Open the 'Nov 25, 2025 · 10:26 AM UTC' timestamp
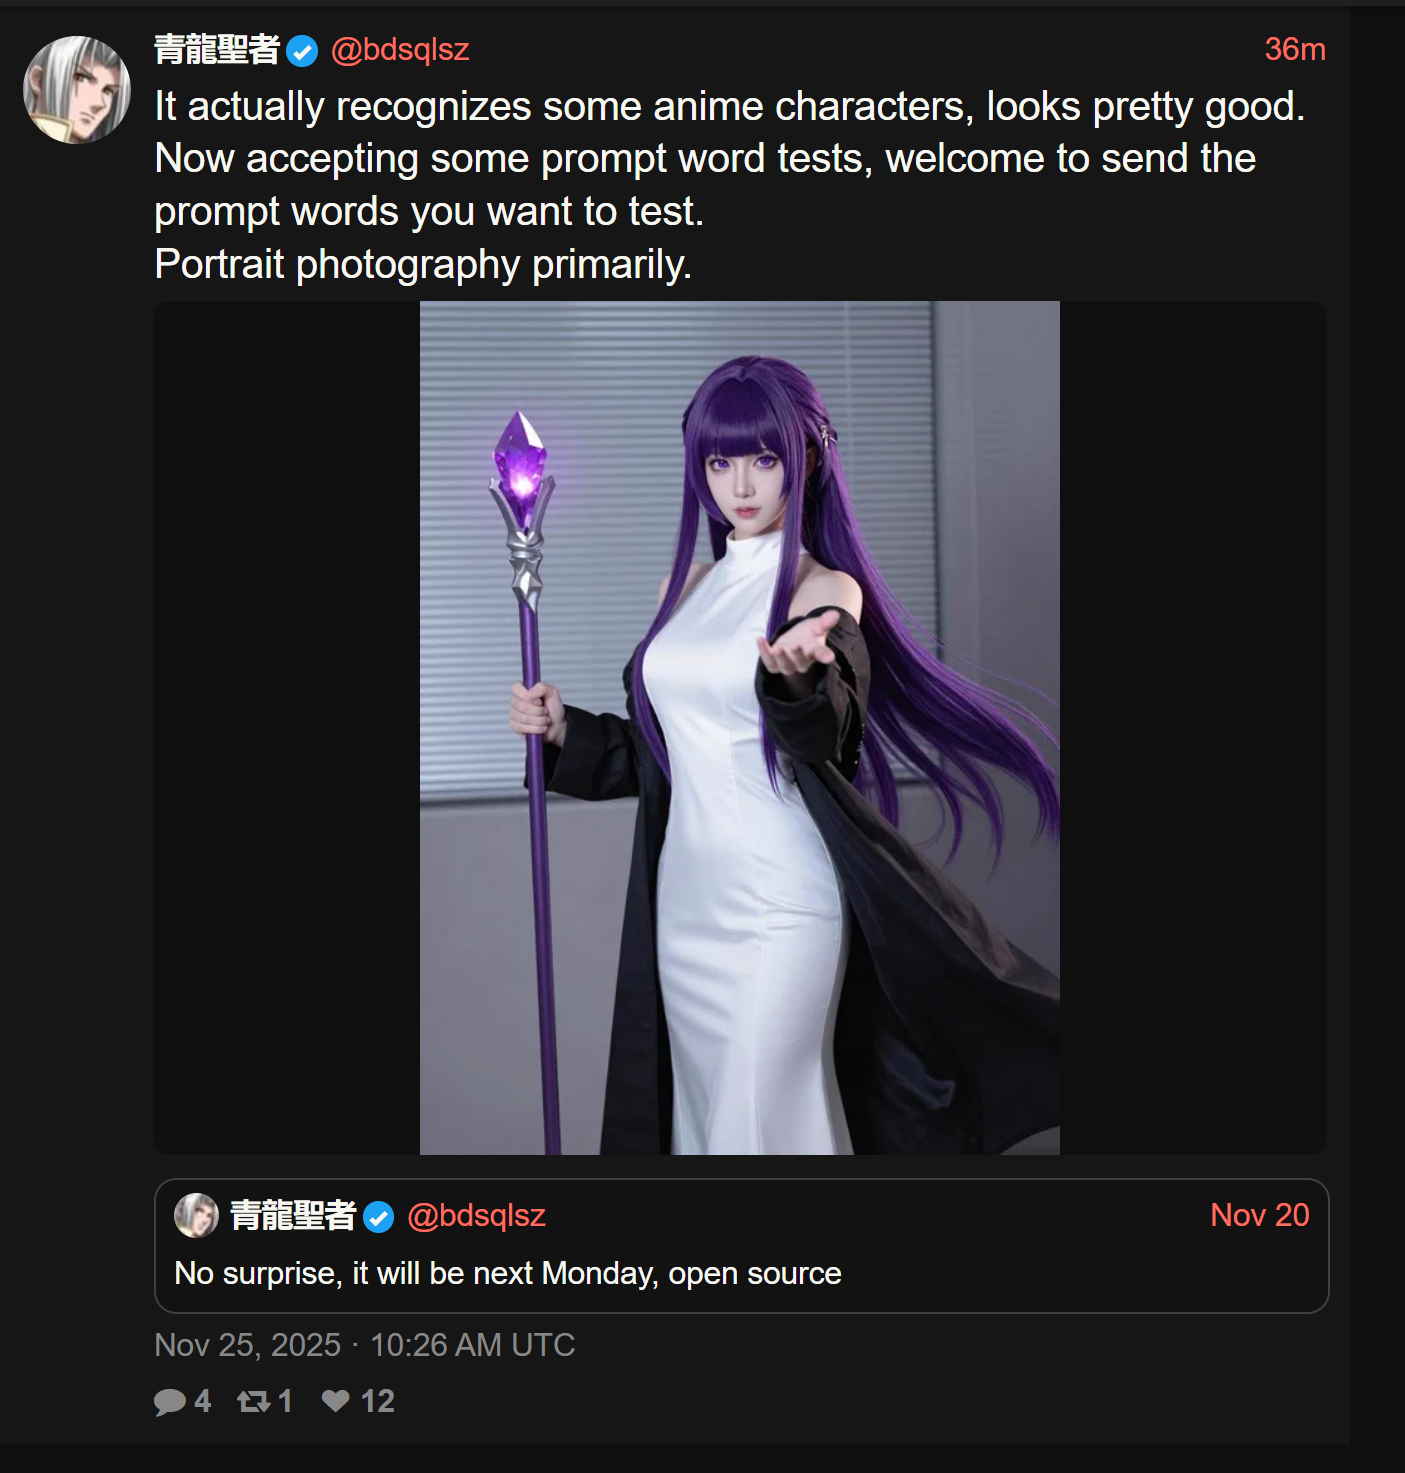1405x1473 pixels. (365, 1345)
